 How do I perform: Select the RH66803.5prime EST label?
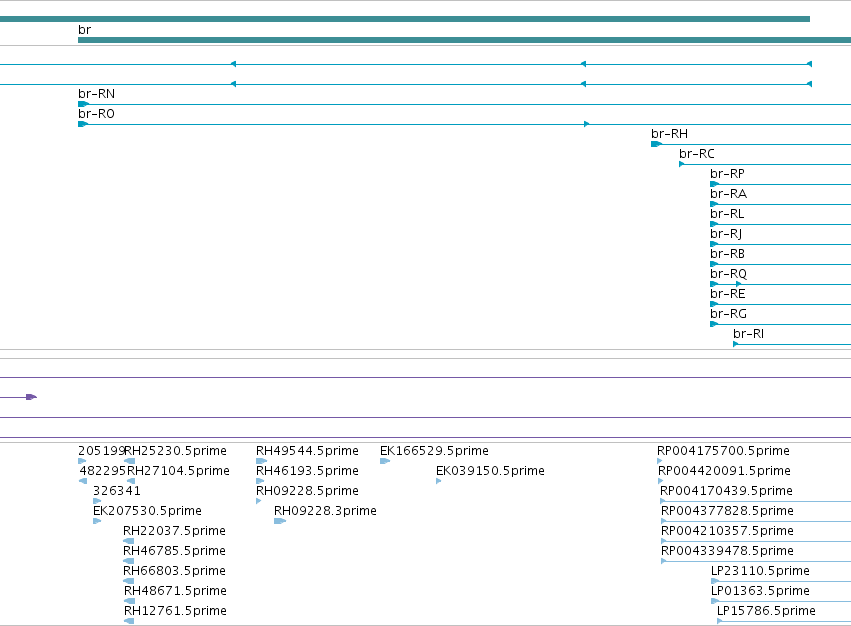click(174, 571)
